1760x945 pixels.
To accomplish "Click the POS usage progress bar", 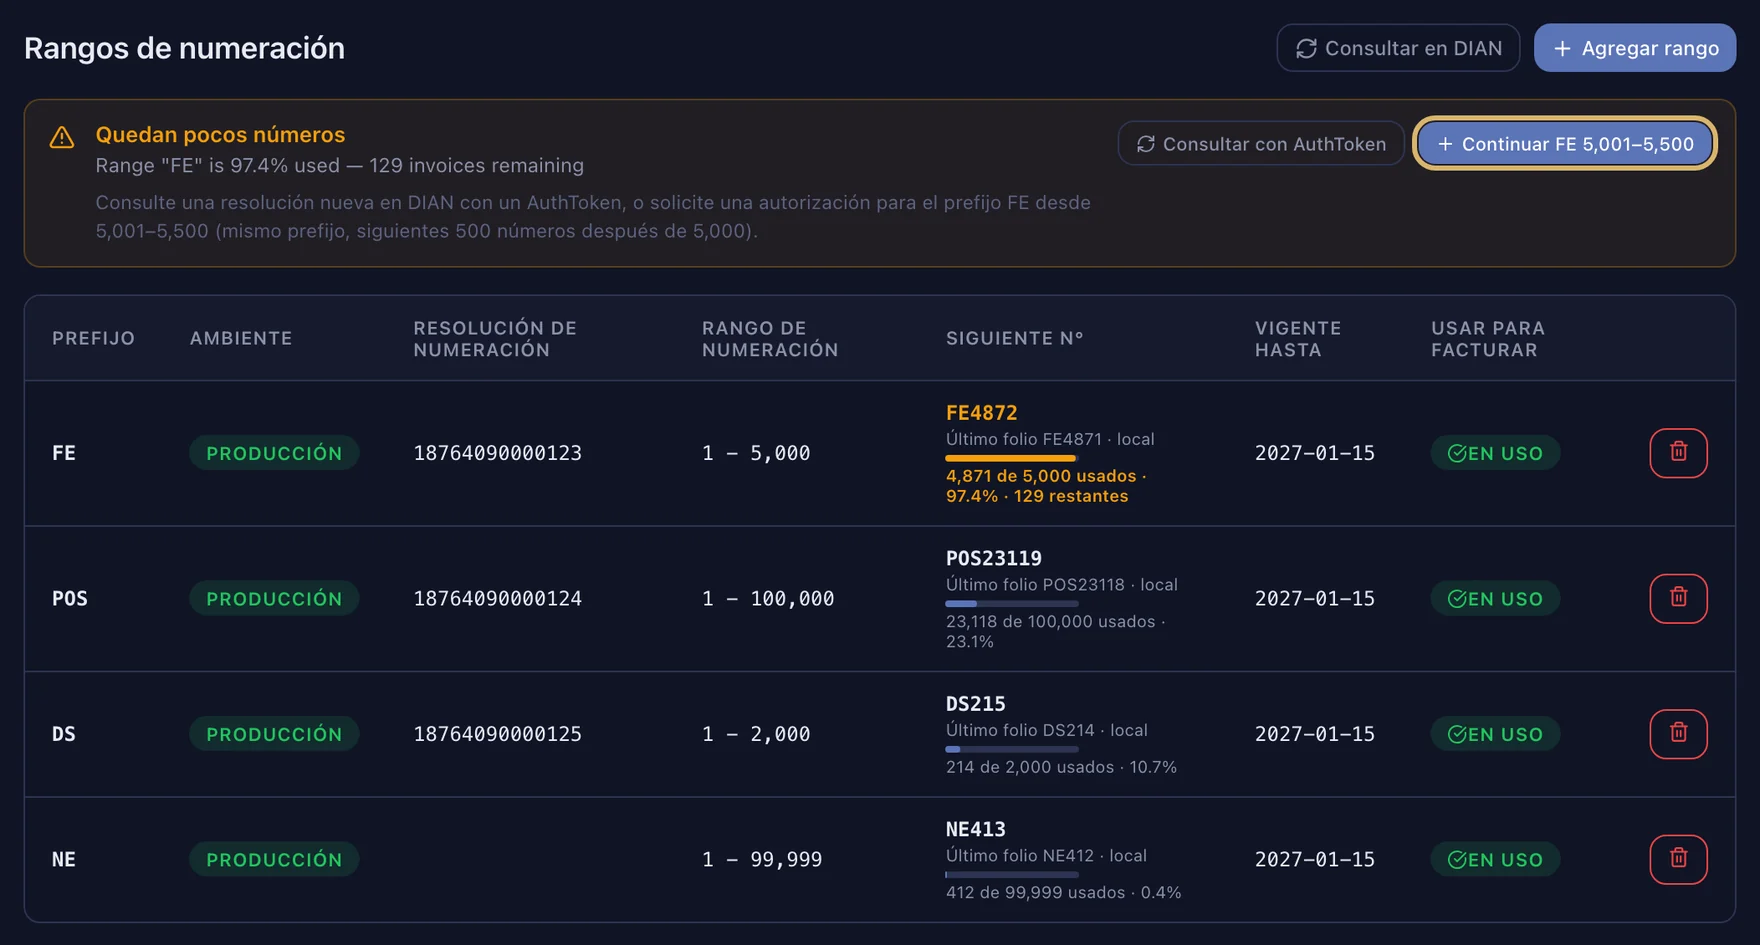I will pos(1012,603).
